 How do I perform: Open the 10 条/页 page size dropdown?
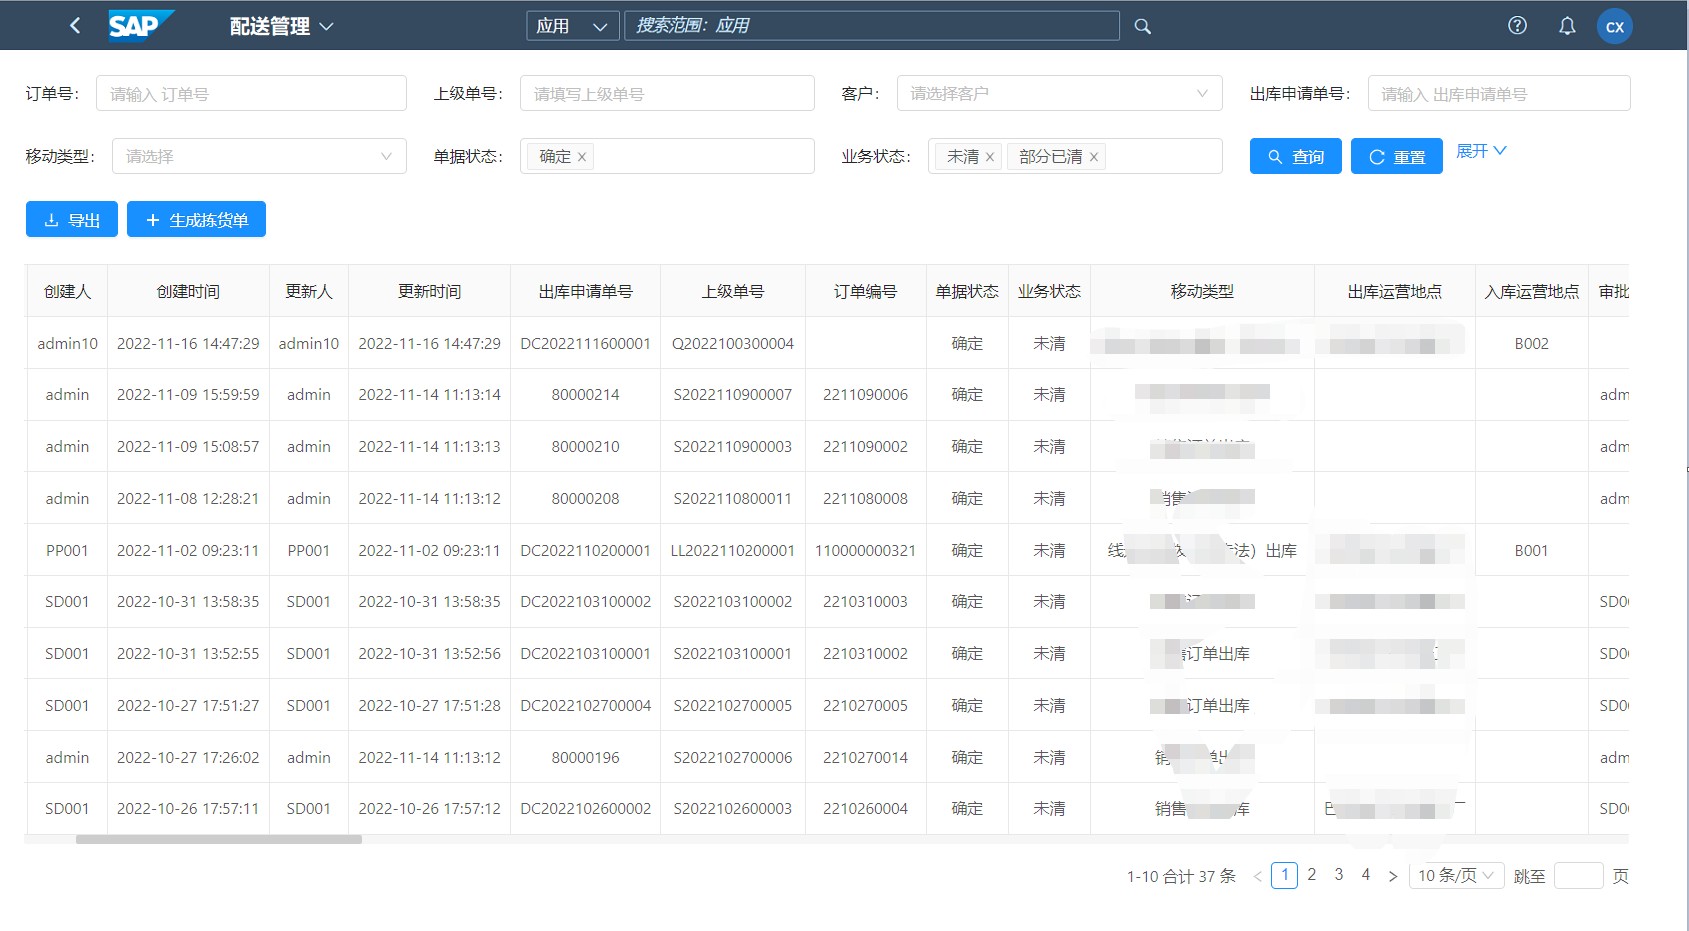pyautogui.click(x=1456, y=876)
